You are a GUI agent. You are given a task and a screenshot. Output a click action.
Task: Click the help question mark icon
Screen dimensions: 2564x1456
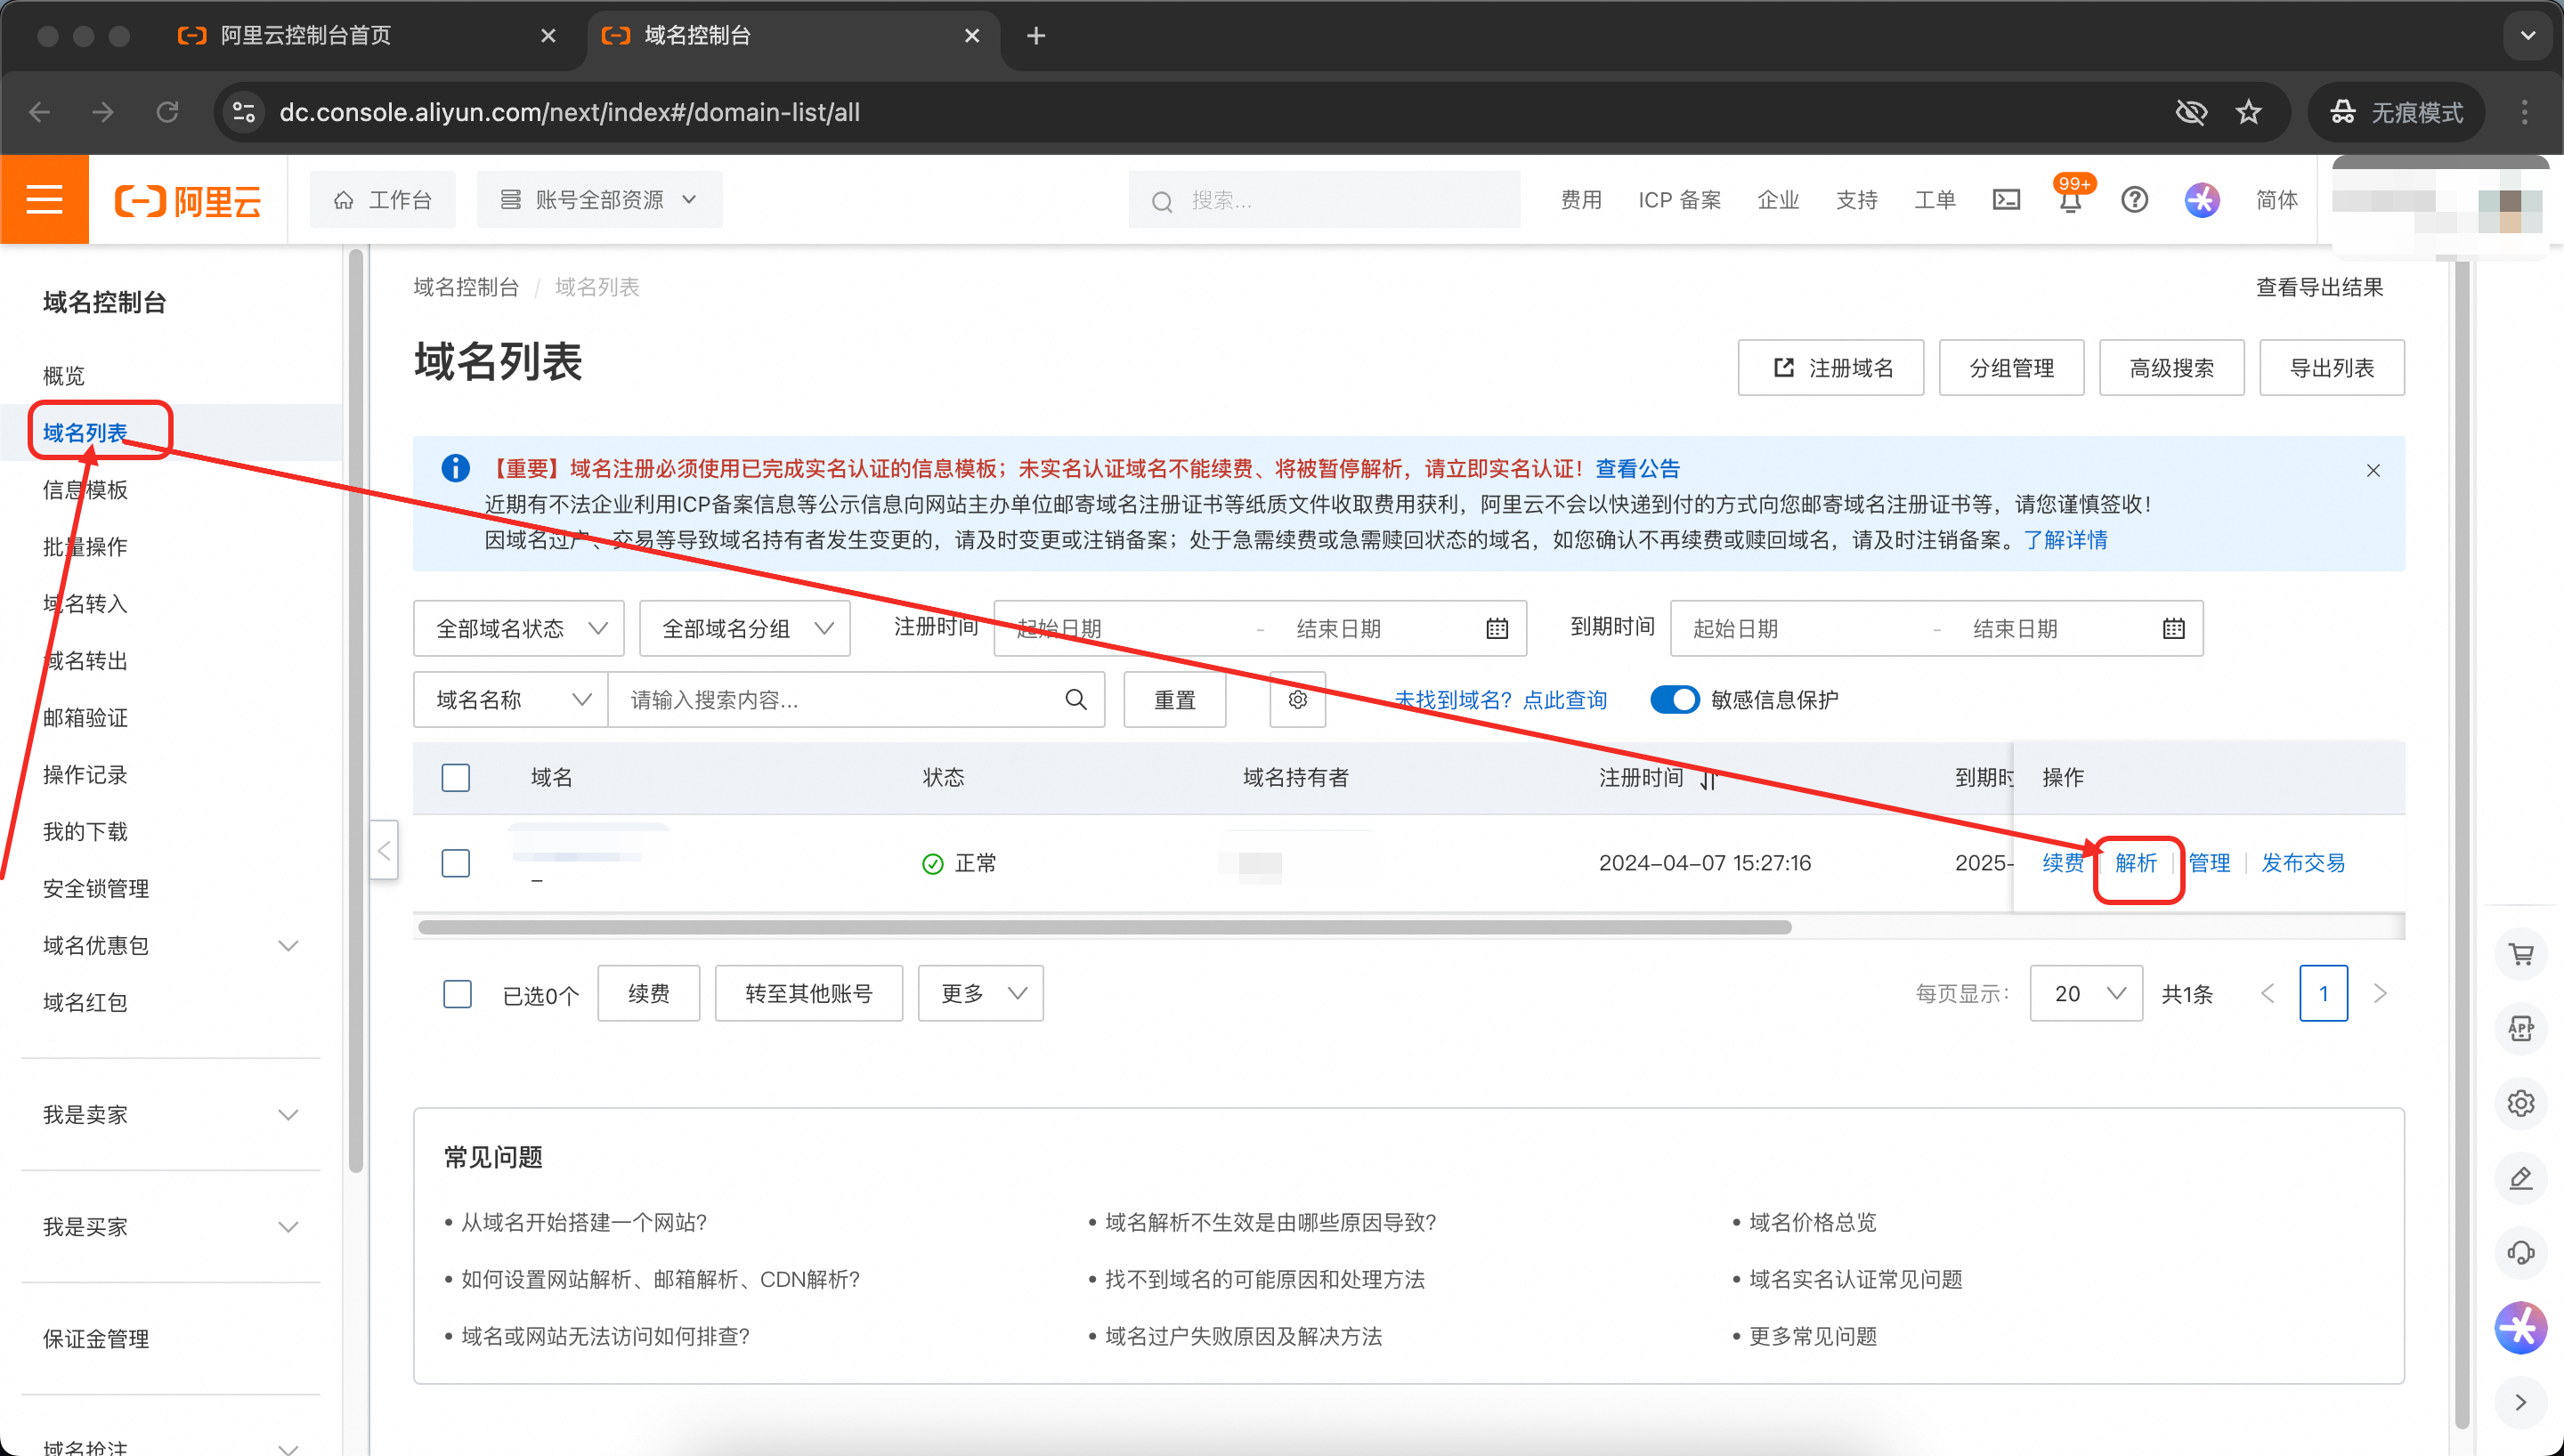[2134, 200]
